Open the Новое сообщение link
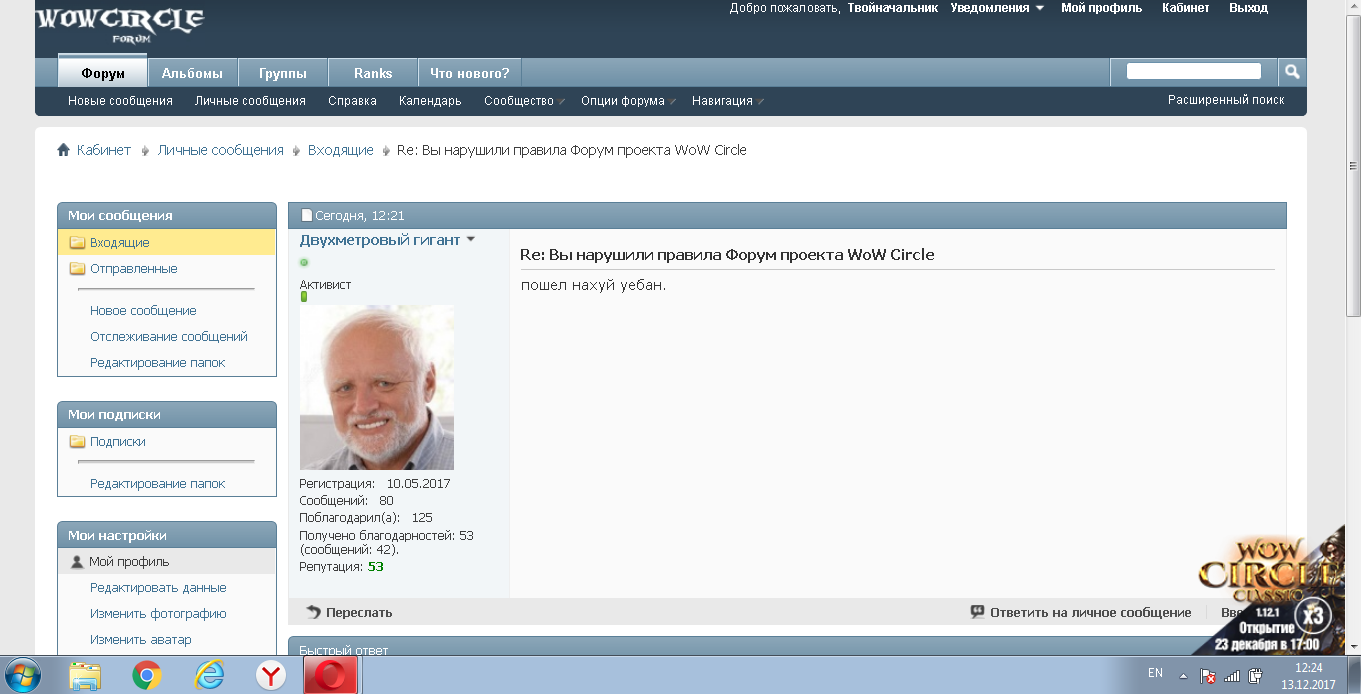The width and height of the screenshot is (1361, 694). [143, 311]
